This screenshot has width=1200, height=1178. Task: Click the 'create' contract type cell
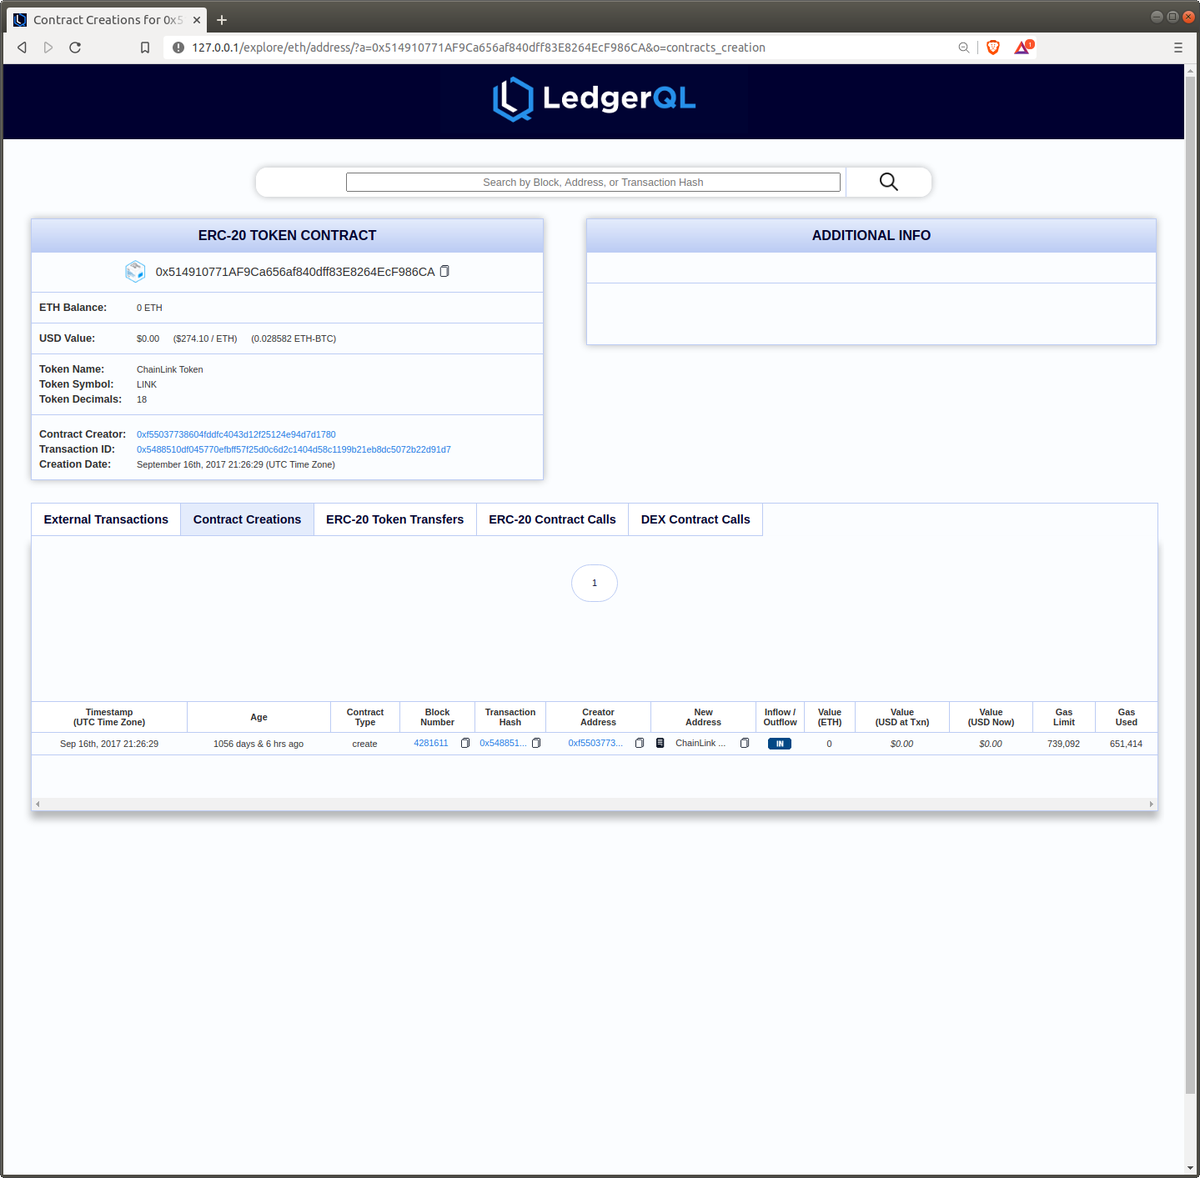pos(365,744)
